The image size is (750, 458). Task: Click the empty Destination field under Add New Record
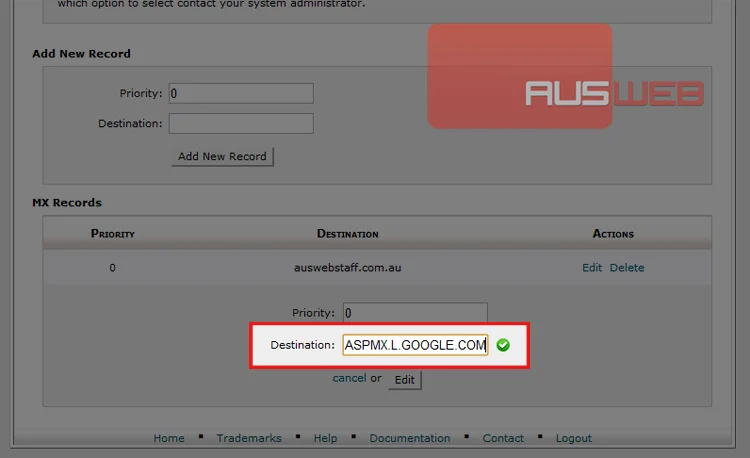pyautogui.click(x=241, y=123)
